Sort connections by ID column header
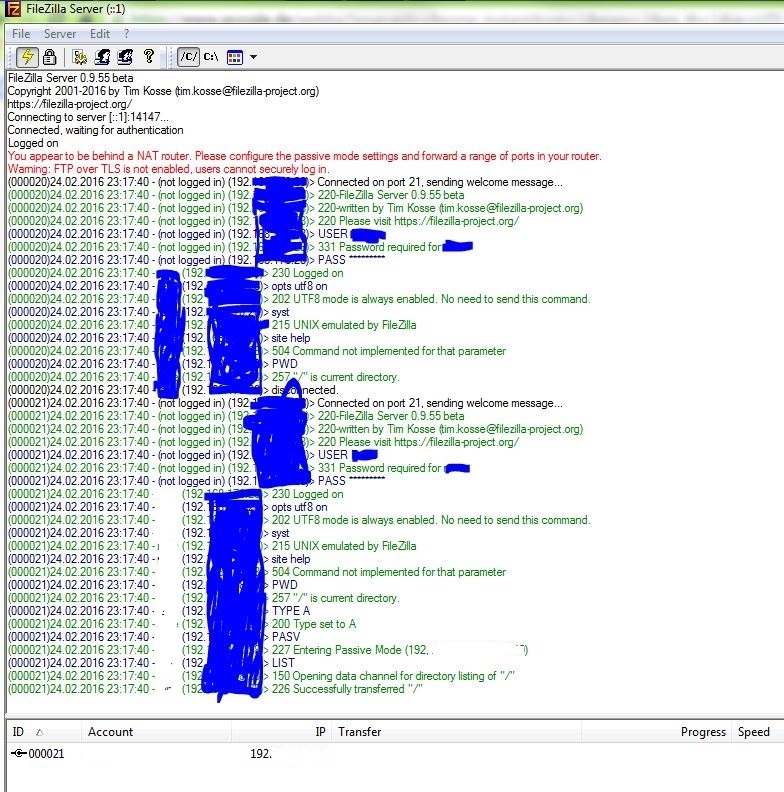The height and width of the screenshot is (792, 784). coord(44,731)
